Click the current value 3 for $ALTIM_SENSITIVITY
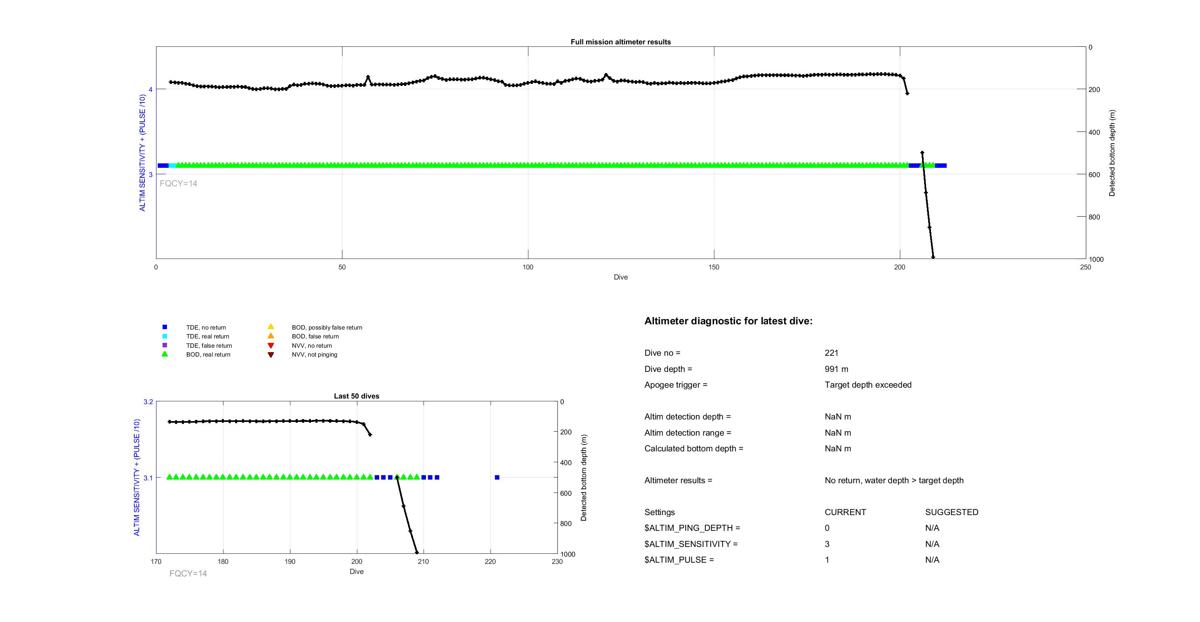This screenshot has width=1200, height=622. coord(827,544)
